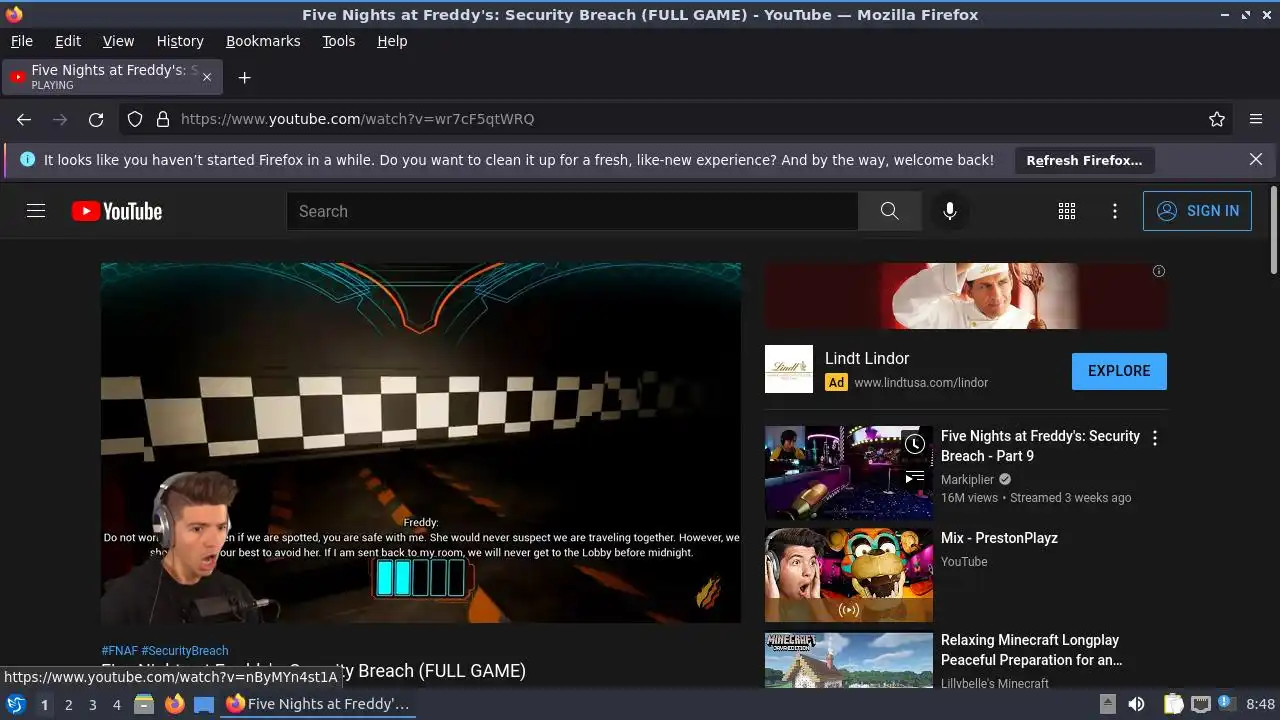Click the volume speaker tray icon
This screenshot has height=720, width=1280.
pos(1136,704)
